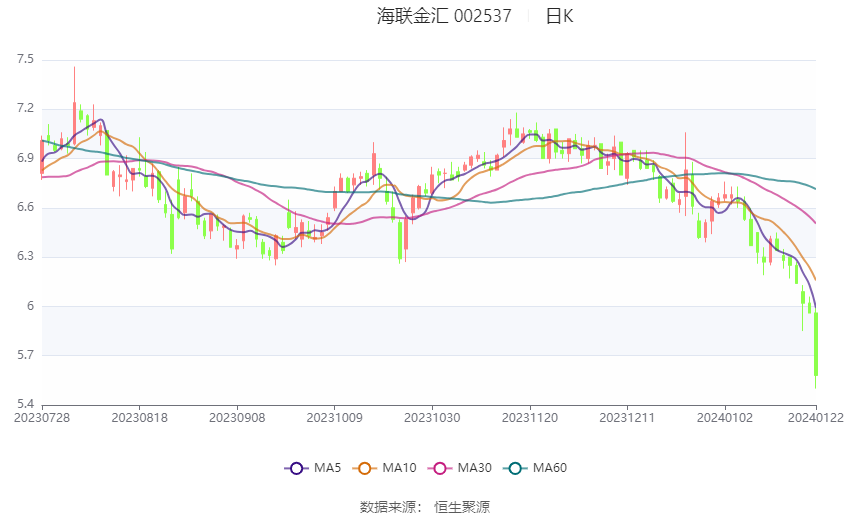The image size is (850, 517).
Task: Toggle the MA30 pink legend circle
Action: [440, 468]
